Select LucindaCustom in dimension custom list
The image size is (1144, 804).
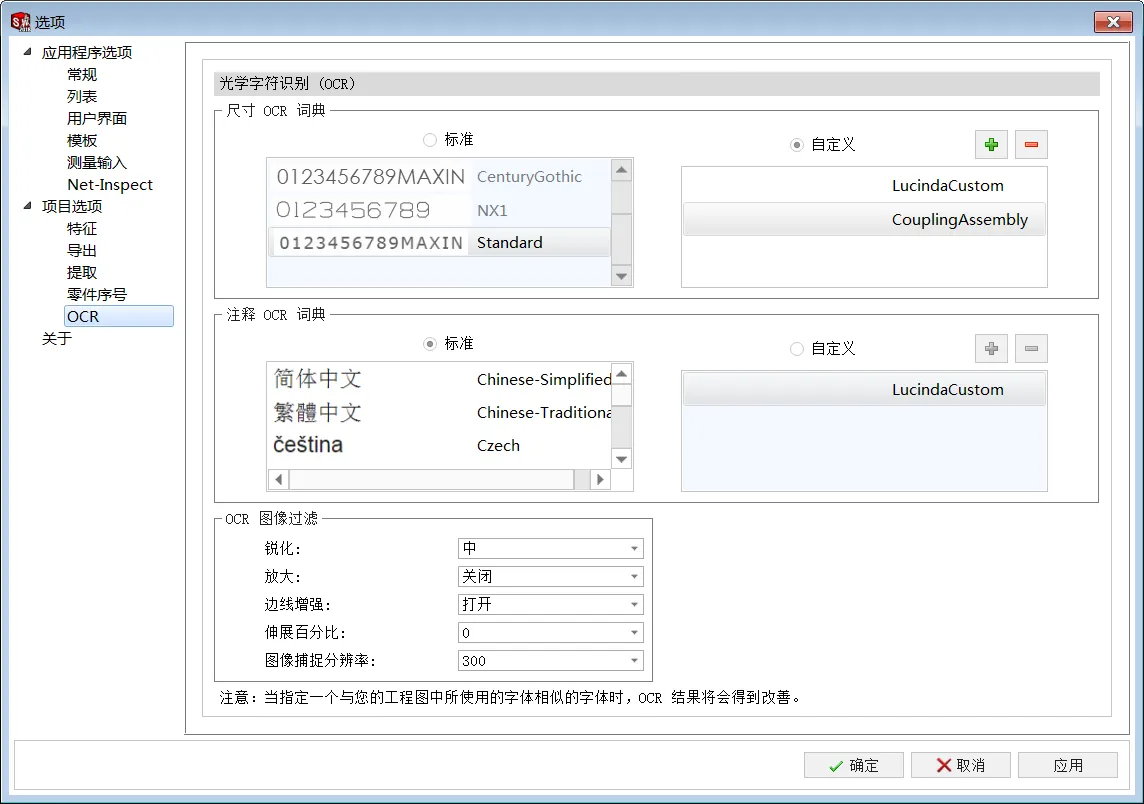(x=865, y=185)
